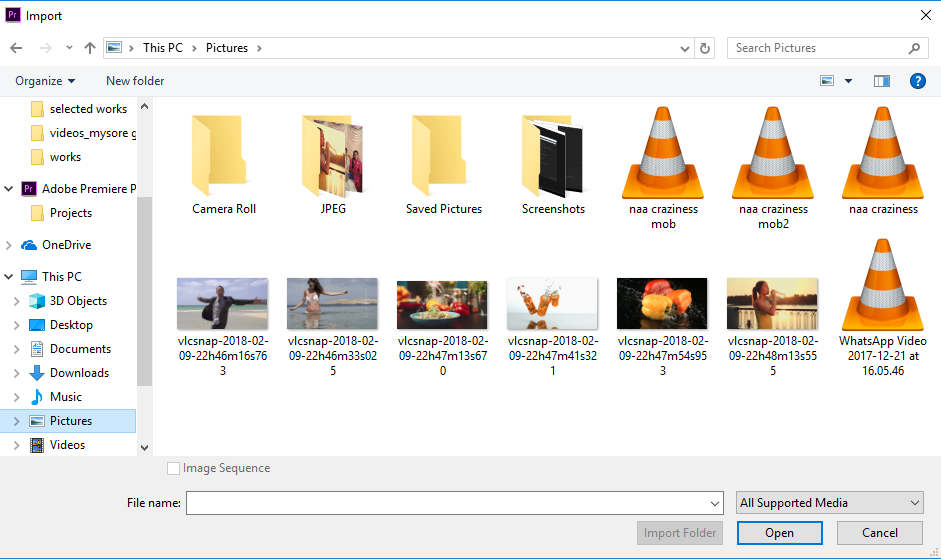
Task: Click the Forward navigation arrow
Action: [x=46, y=48]
